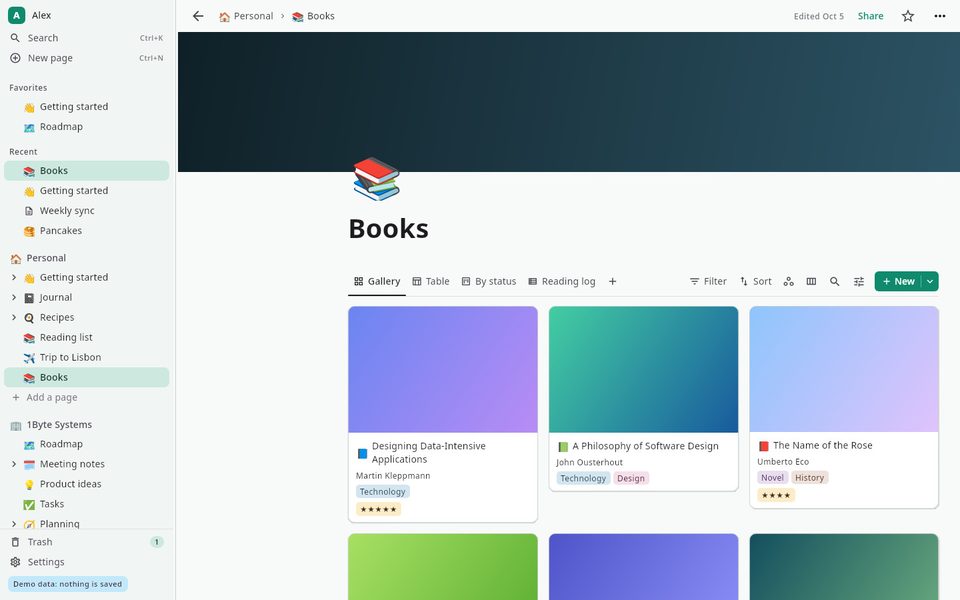Open Settings in the sidebar
This screenshot has height=600, width=960.
click(87, 562)
